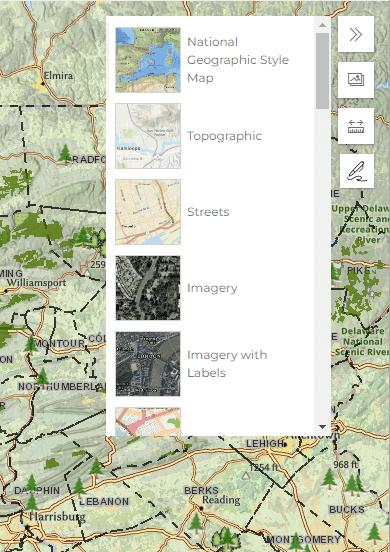Click the tree icon above Northumberland label
This screenshot has height=552, width=390.
[43, 377]
